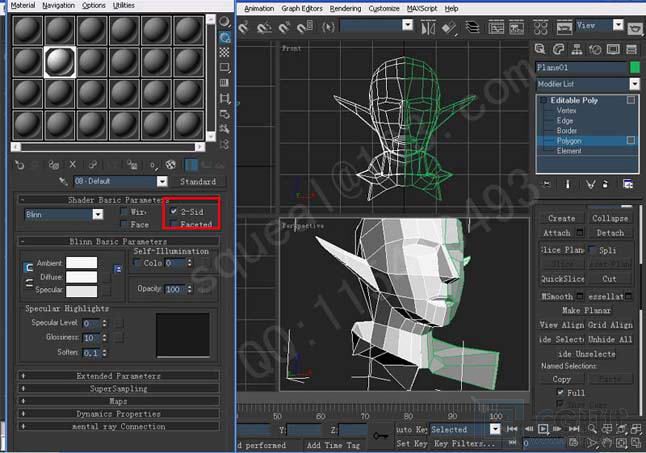Switch to the Display panel icon

(x=613, y=49)
